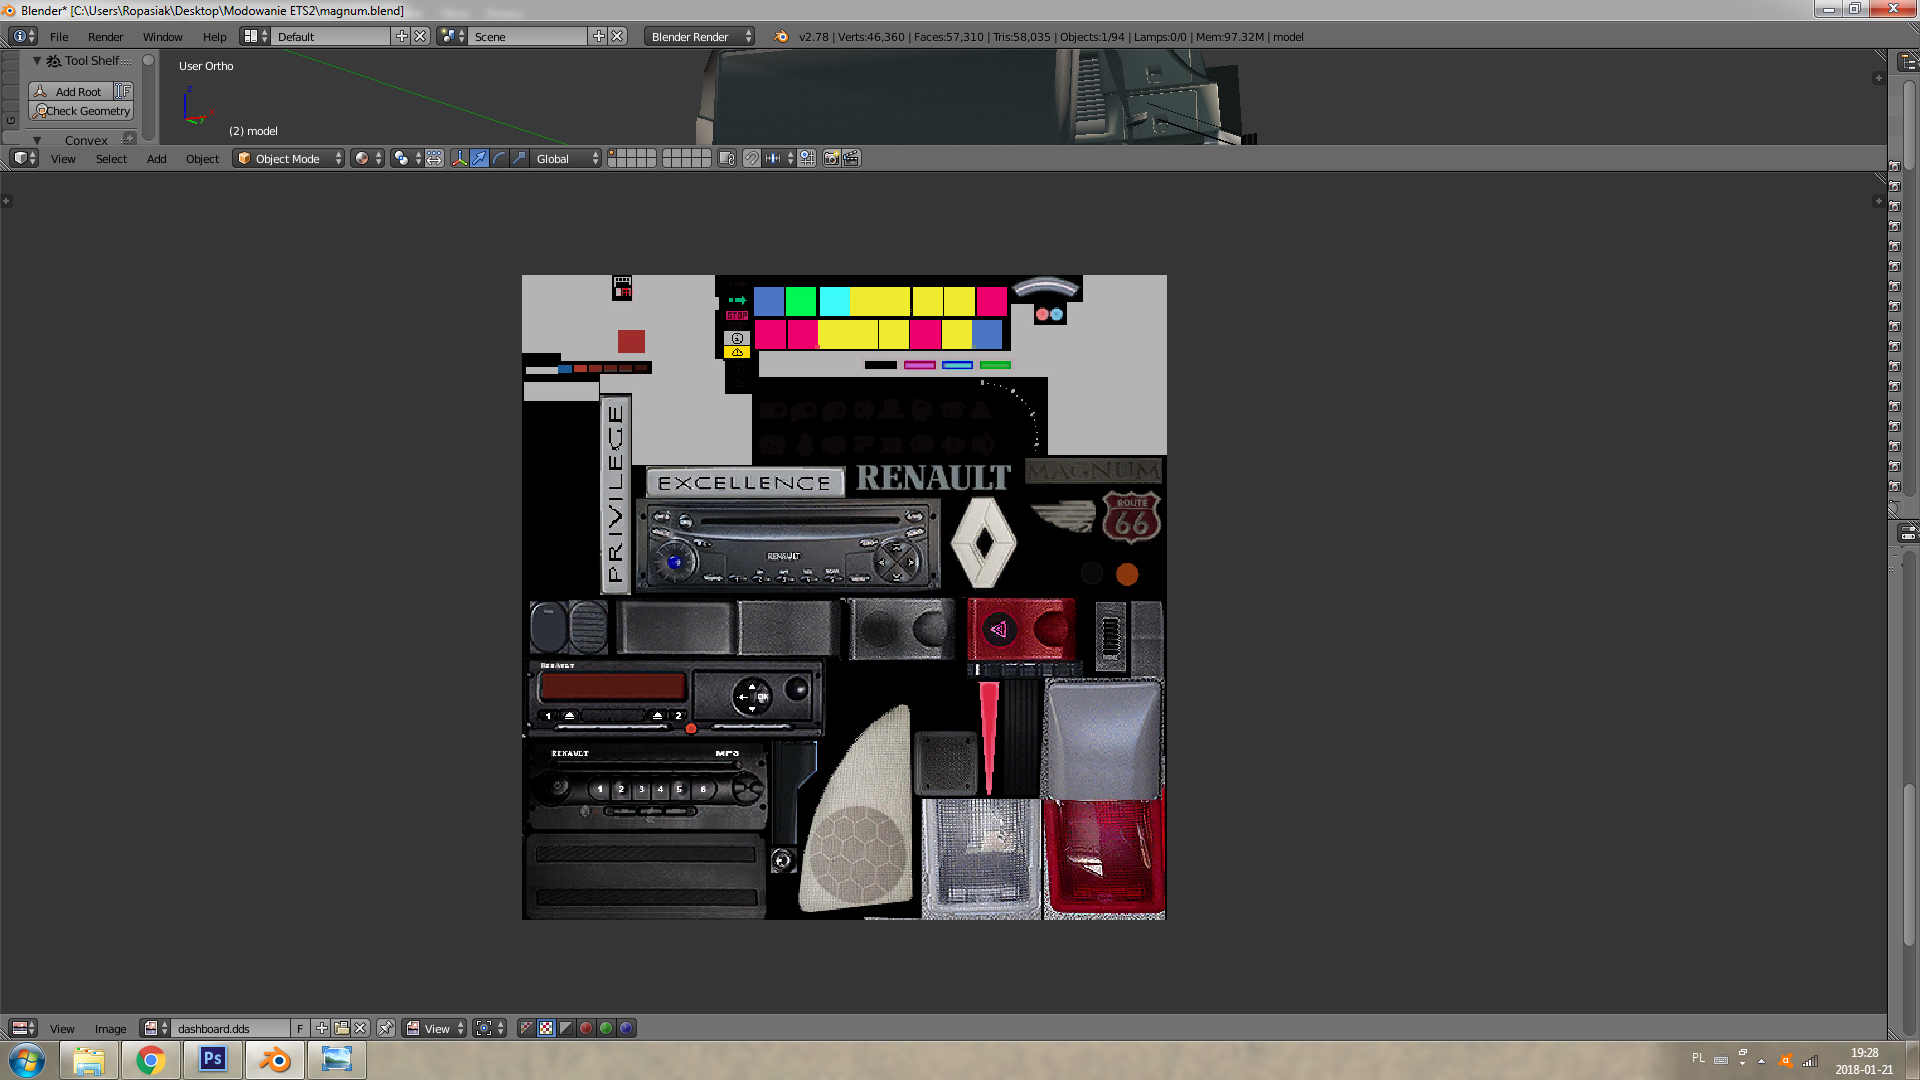Open the UV editor View menu
Image resolution: width=1920 pixels, height=1080 pixels.
pyautogui.click(x=62, y=1029)
